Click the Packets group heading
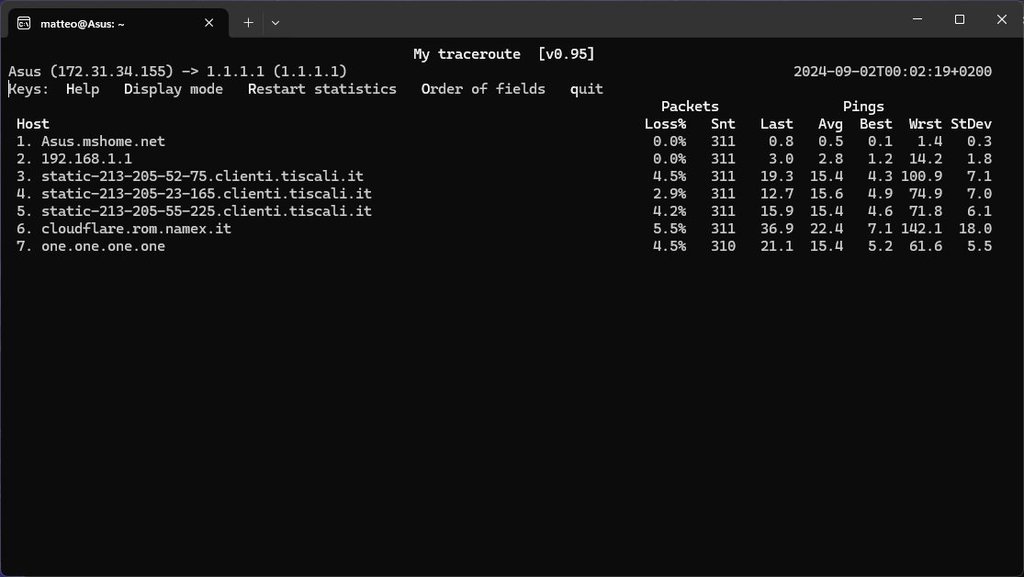Viewport: 1024px width, 577px height. coord(690,106)
